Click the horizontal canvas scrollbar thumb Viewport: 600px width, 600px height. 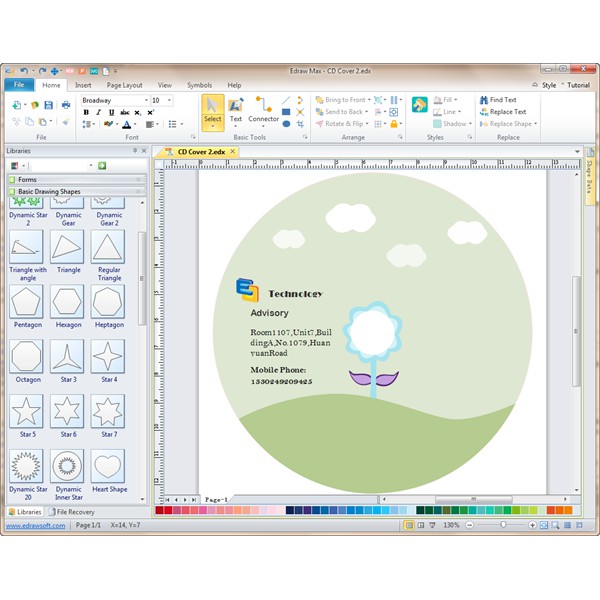coord(474,499)
